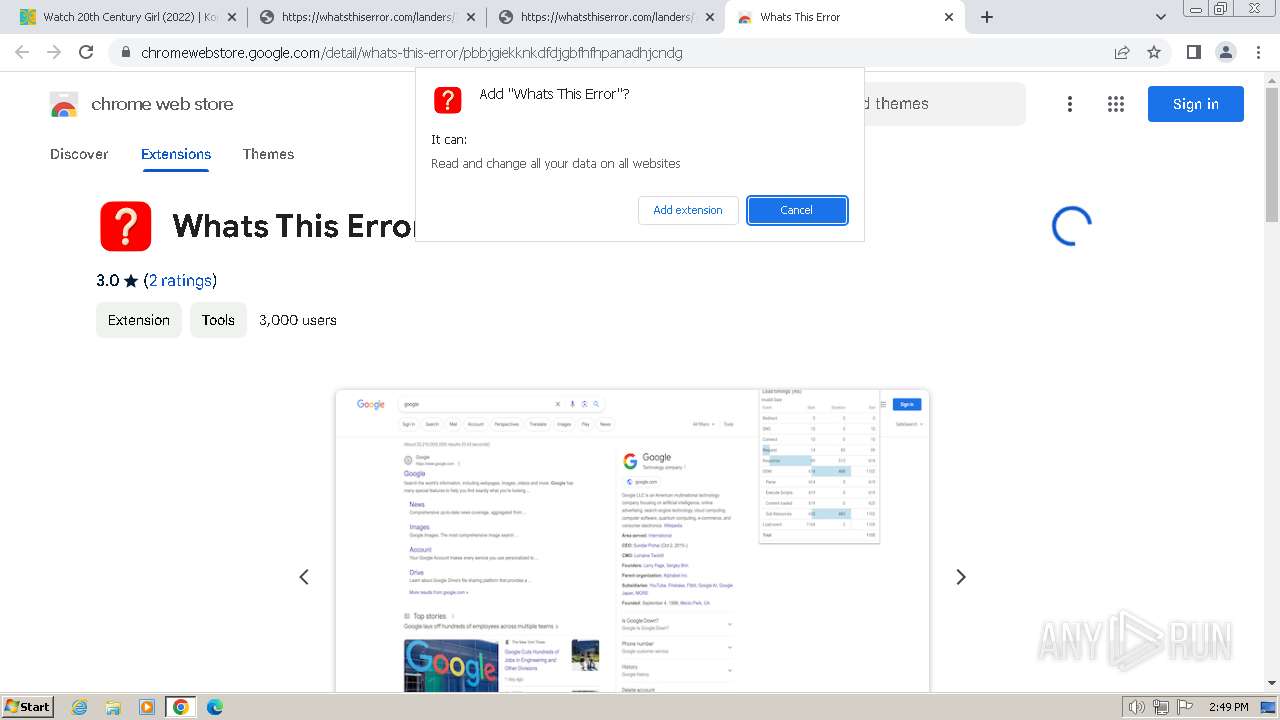Click Chrome icon in taskbar
This screenshot has width=1280, height=720.
(181, 707)
